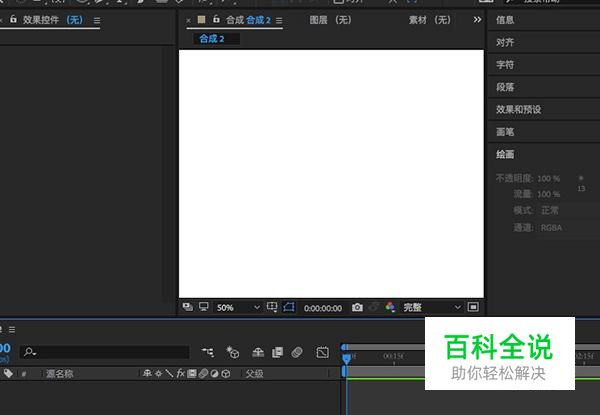
Task: Click the show channel RGB color icon
Action: [390, 308]
